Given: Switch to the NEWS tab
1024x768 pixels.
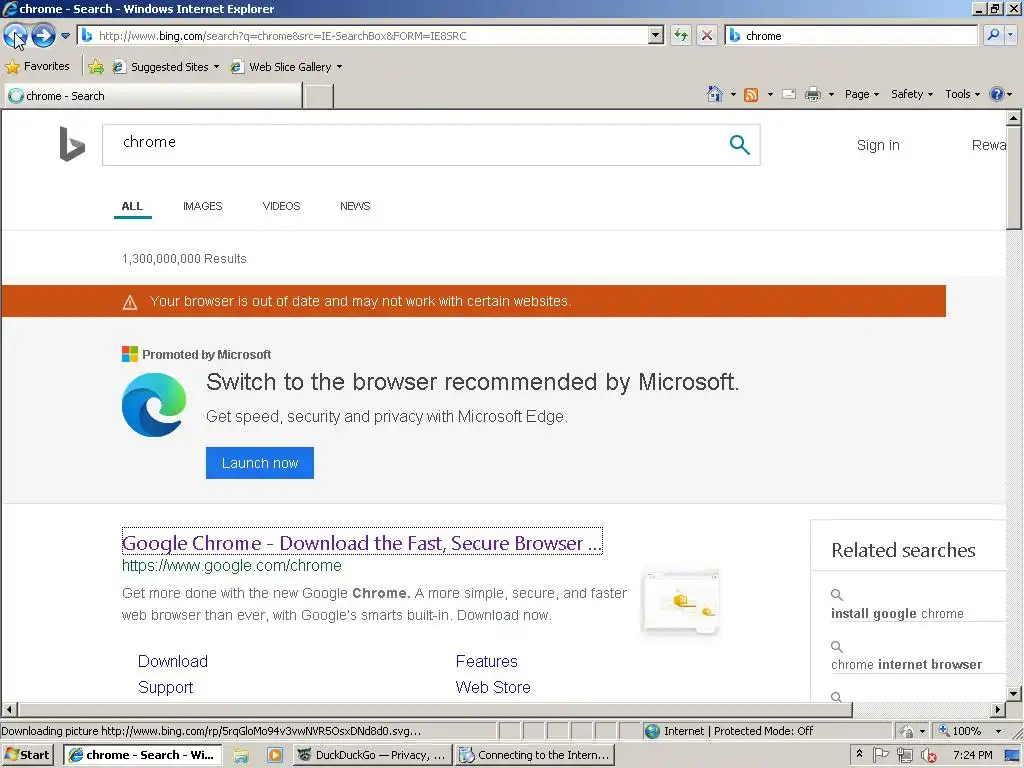Looking at the screenshot, I should pos(355,206).
